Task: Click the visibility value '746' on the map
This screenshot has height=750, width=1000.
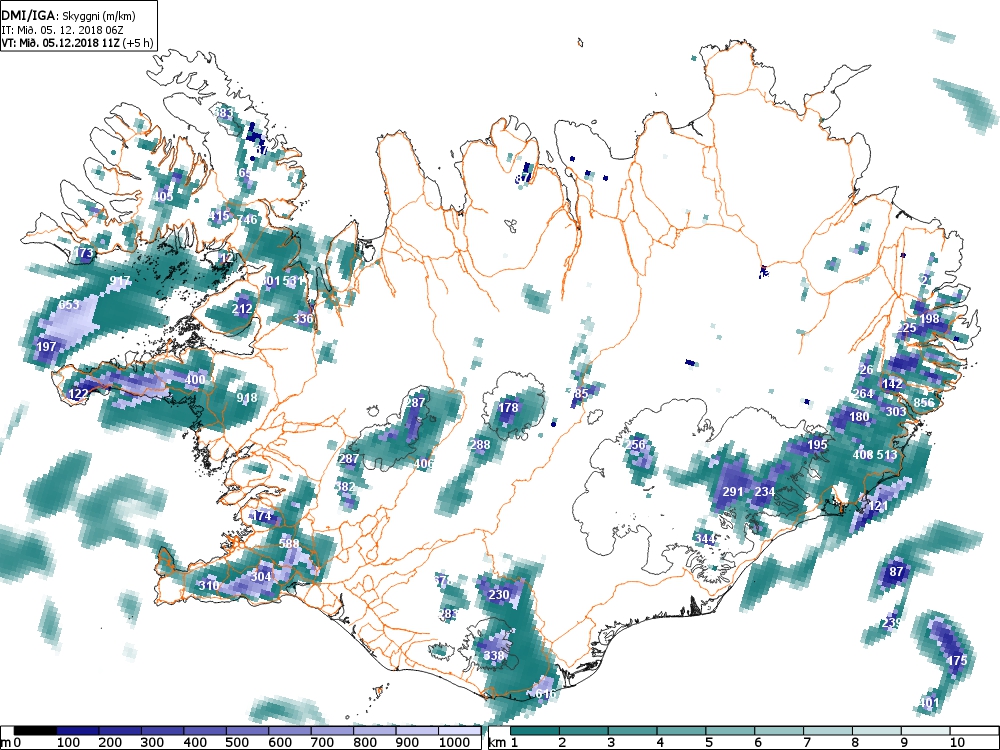Action: (x=247, y=219)
